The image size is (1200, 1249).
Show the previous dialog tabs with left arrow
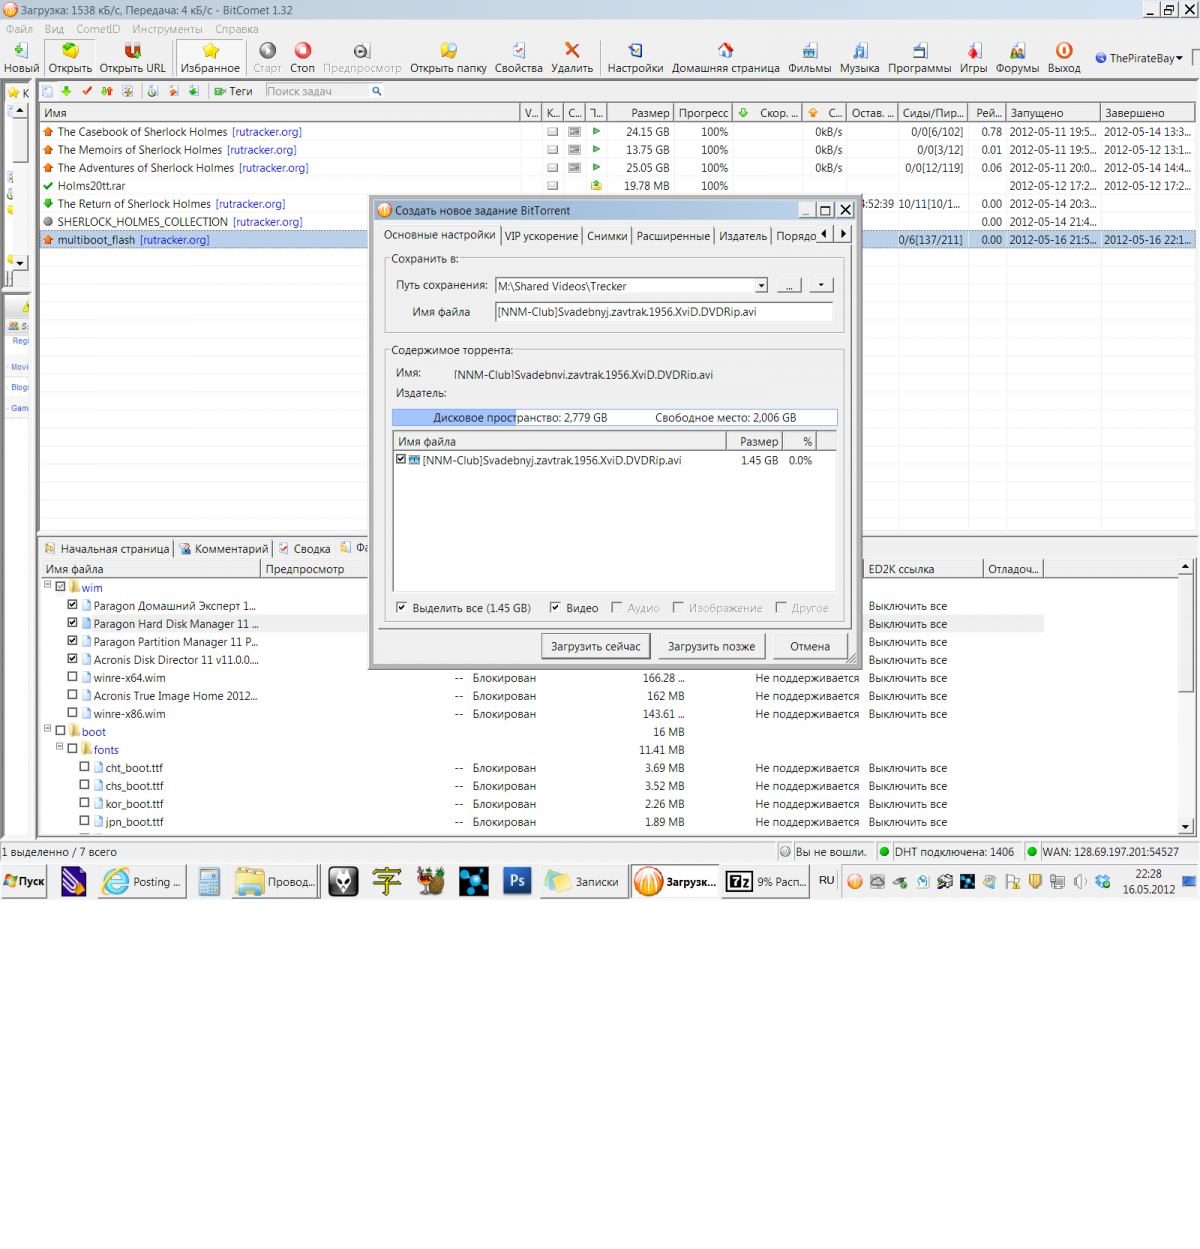pos(824,234)
